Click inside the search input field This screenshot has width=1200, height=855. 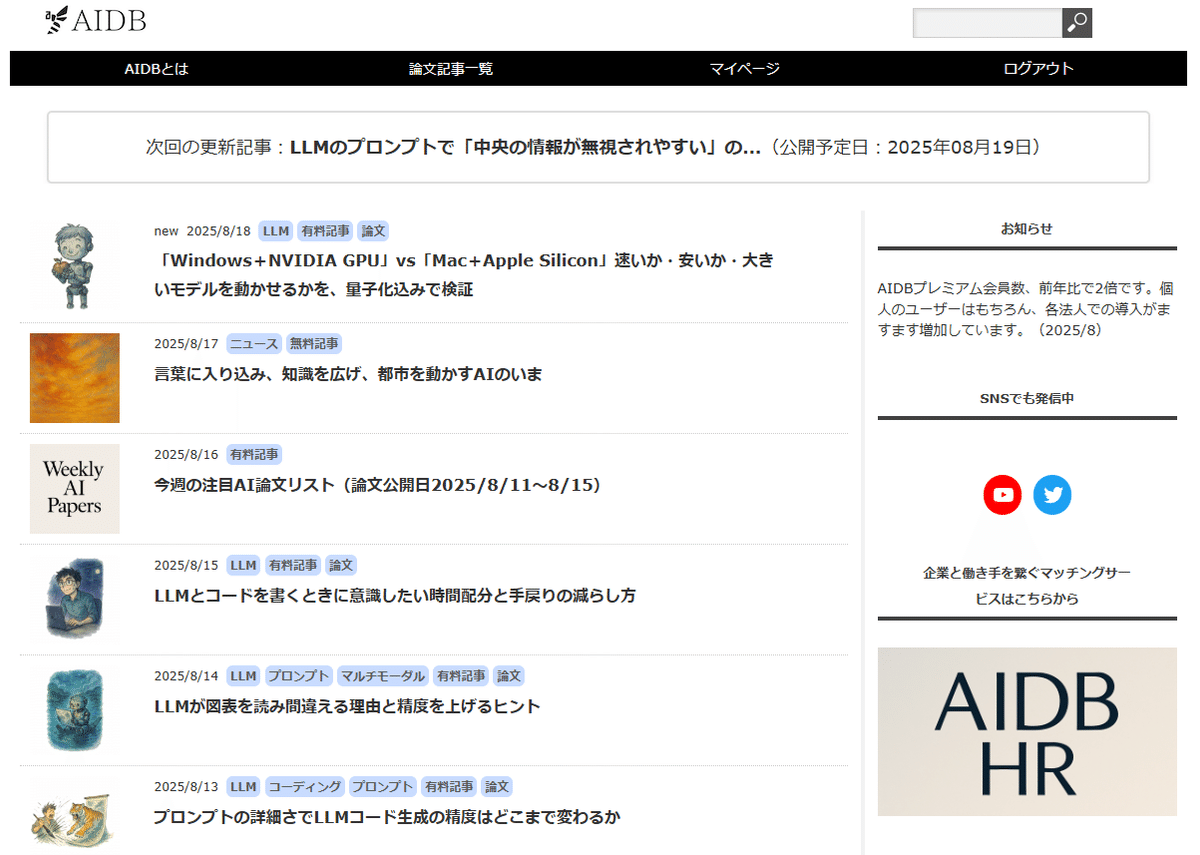tap(985, 23)
